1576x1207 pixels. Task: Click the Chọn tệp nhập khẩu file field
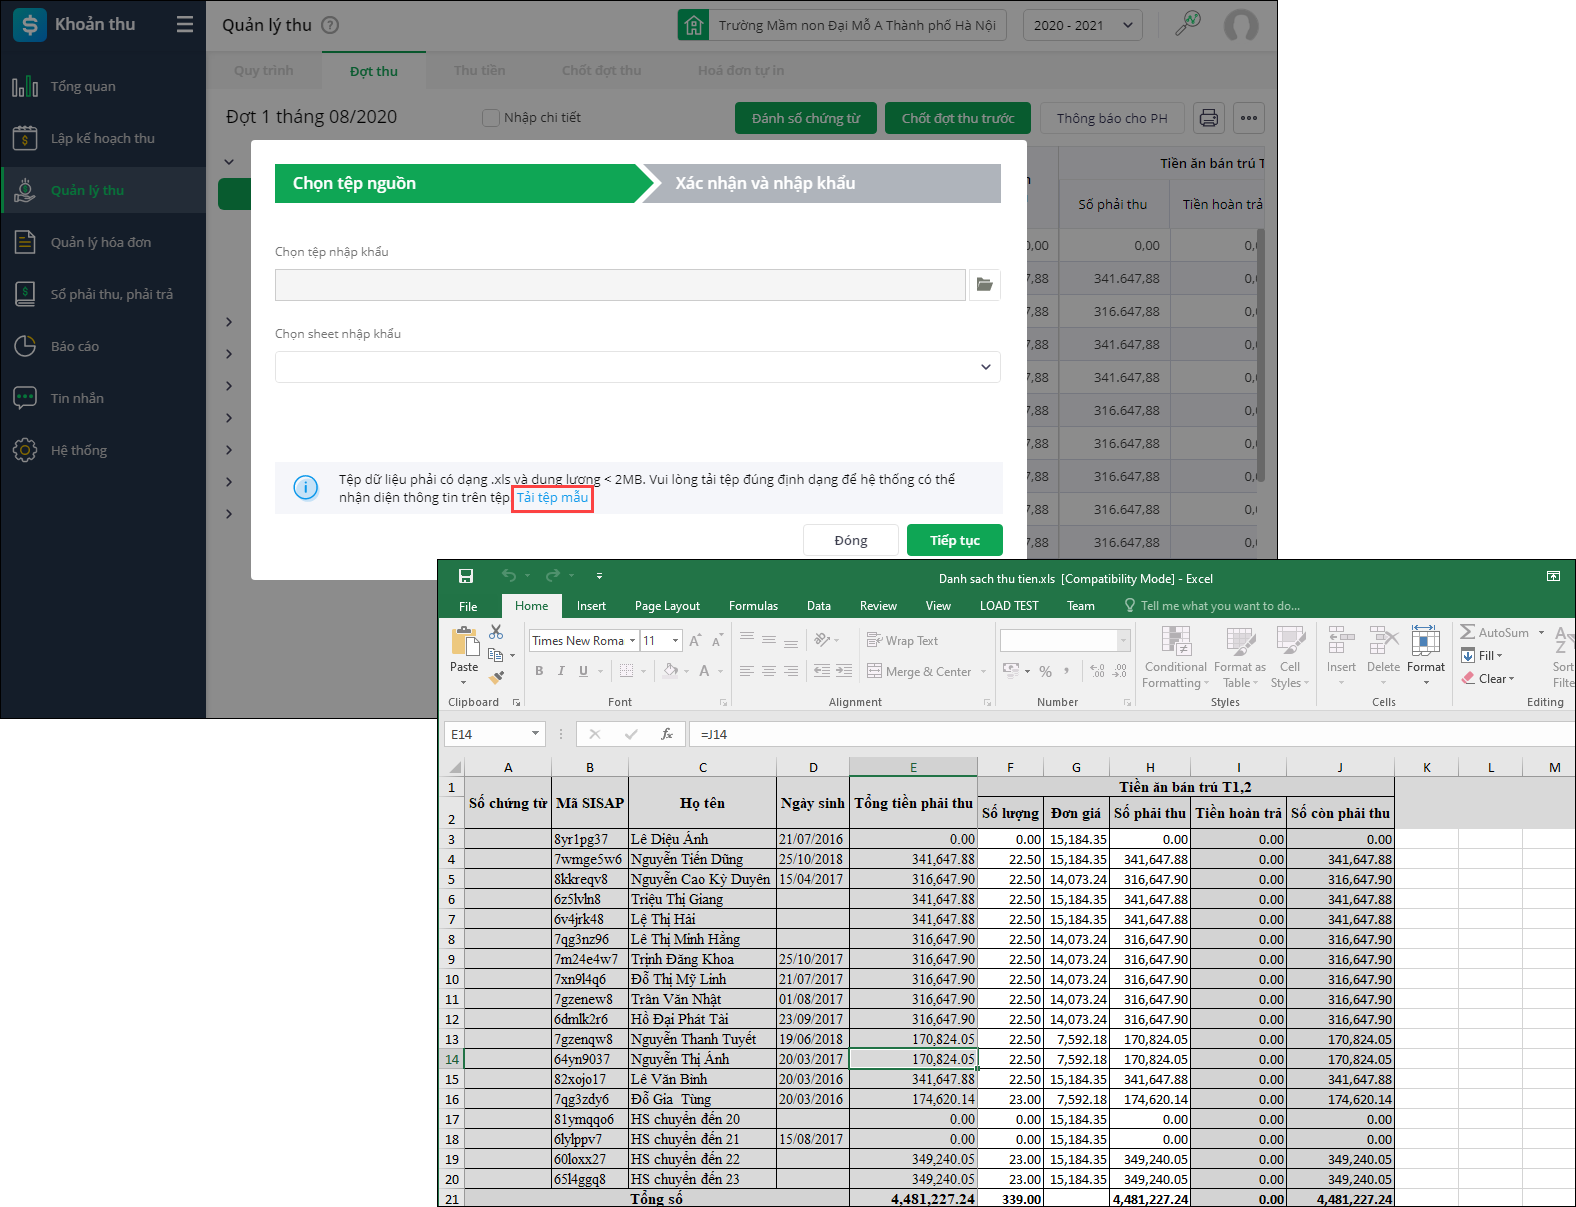click(x=620, y=285)
